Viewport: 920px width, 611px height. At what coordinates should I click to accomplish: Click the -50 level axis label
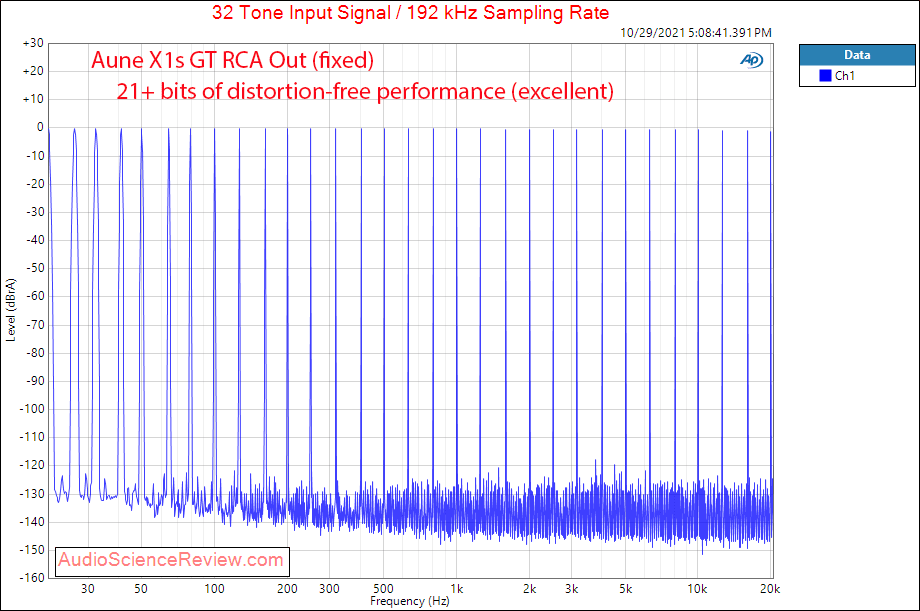[35, 268]
